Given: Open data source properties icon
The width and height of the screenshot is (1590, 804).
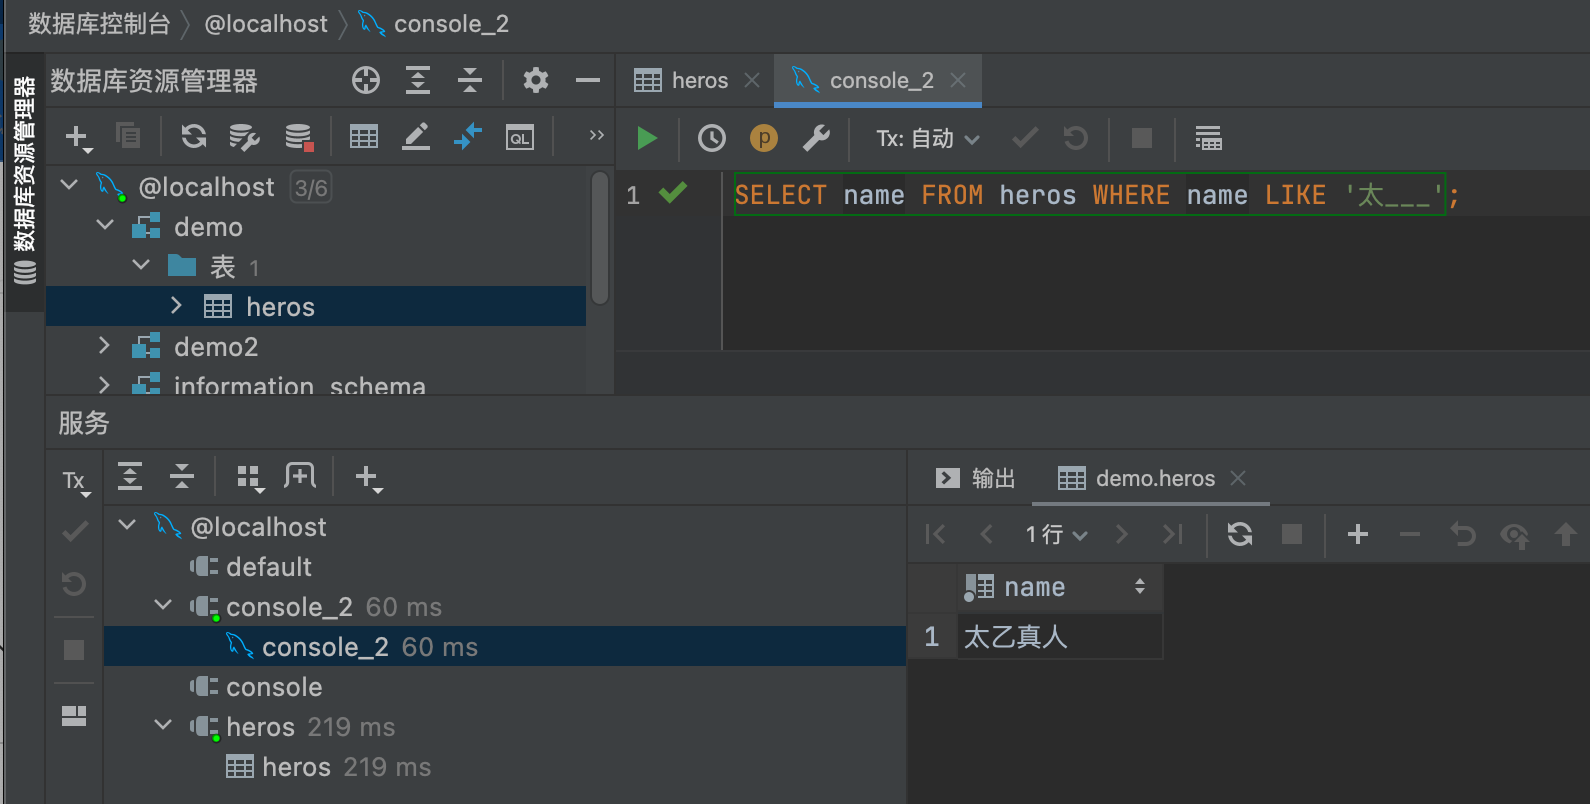Looking at the screenshot, I should point(245,136).
